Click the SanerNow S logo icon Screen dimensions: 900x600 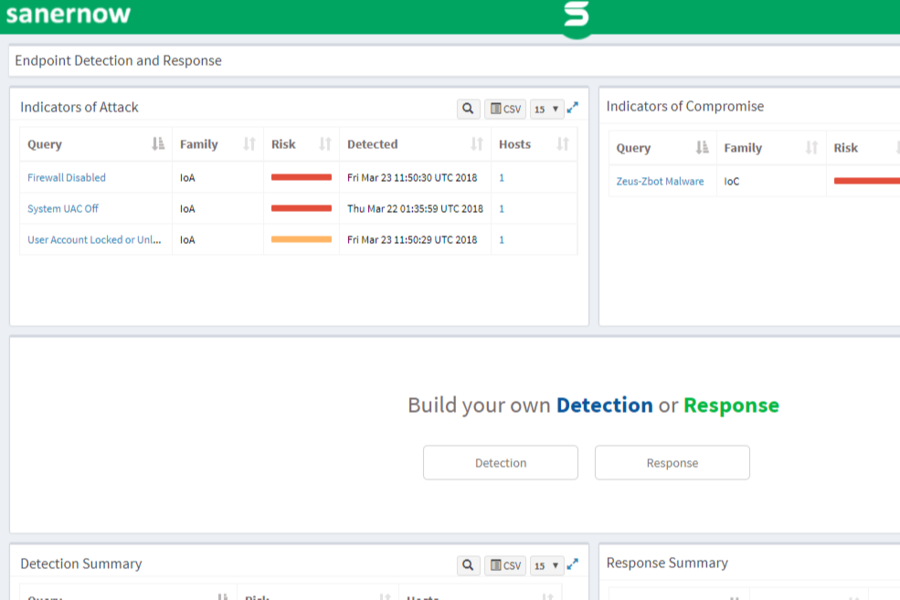point(576,16)
